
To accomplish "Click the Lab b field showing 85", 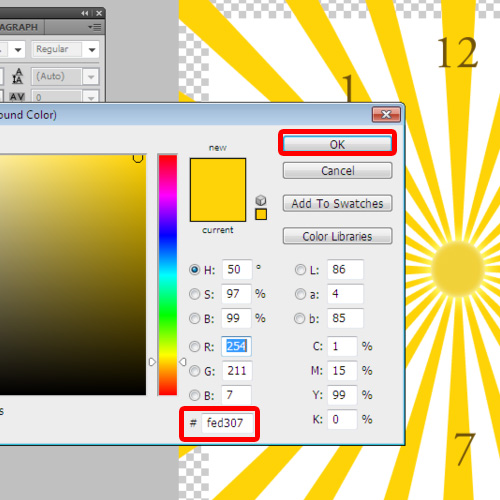I will click(345, 318).
